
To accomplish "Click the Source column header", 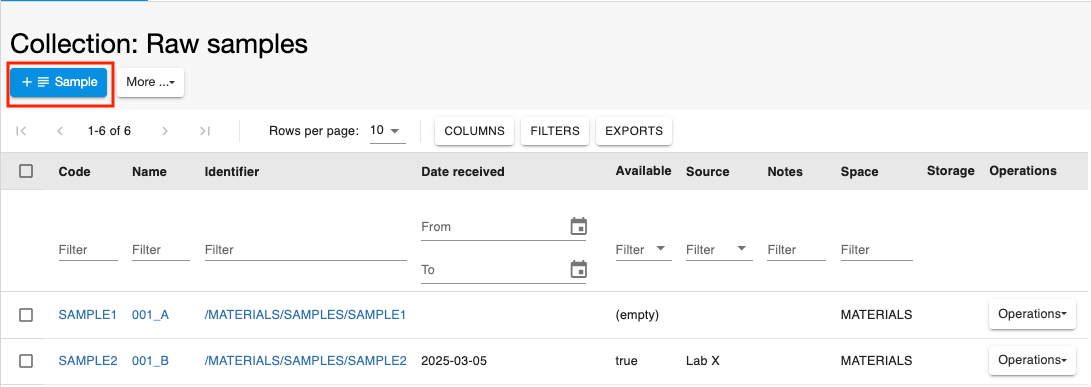I will [708, 171].
